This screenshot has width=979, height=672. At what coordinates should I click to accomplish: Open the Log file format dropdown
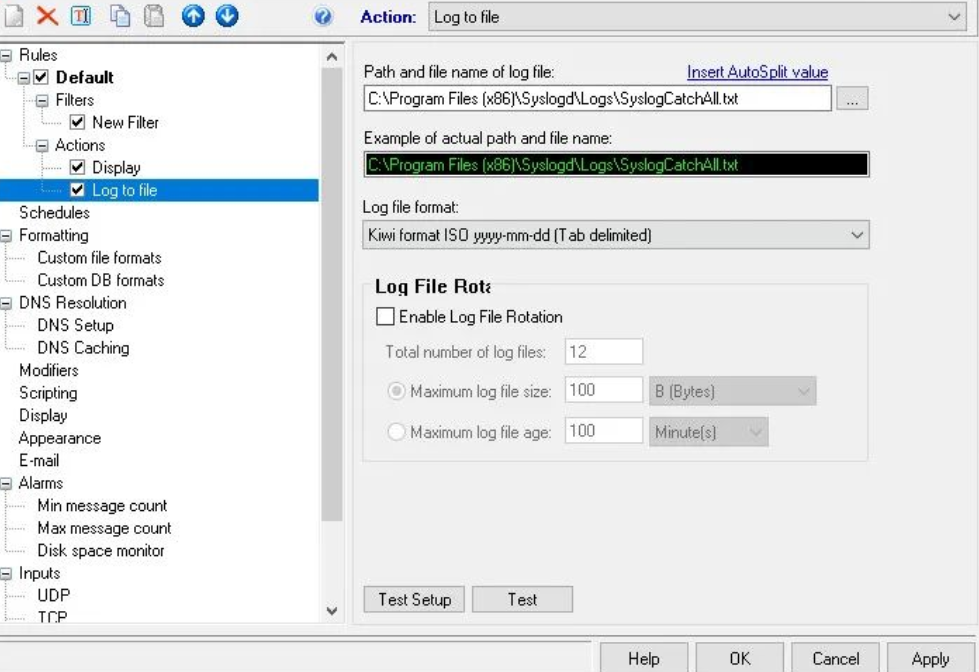point(616,235)
